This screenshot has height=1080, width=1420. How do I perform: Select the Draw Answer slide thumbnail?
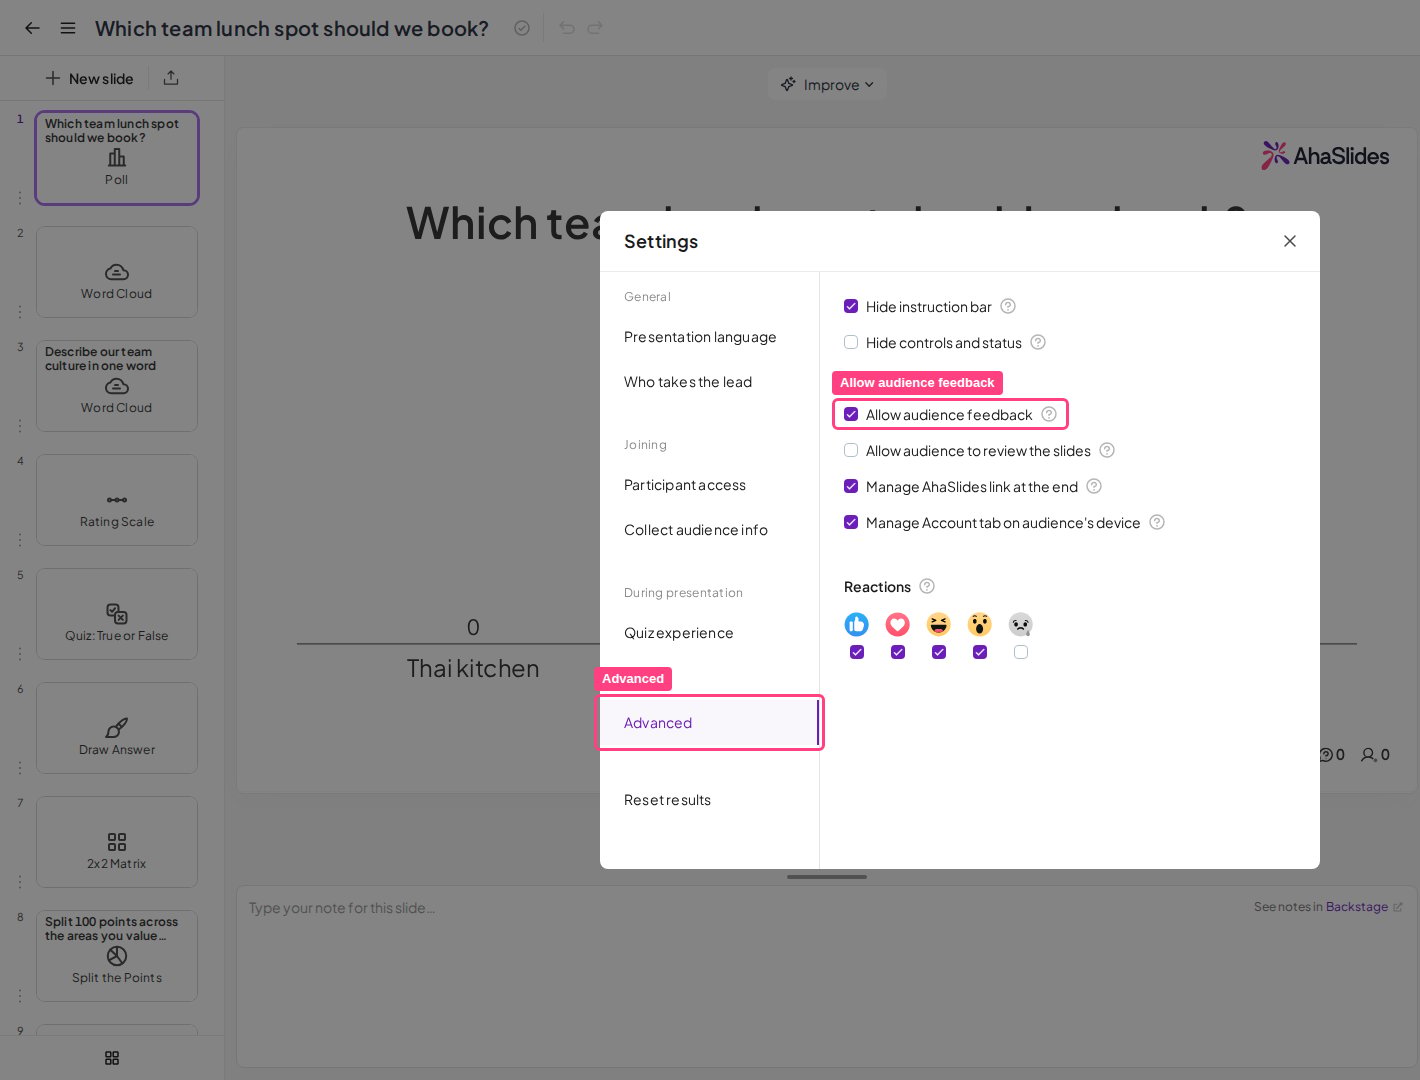117,728
